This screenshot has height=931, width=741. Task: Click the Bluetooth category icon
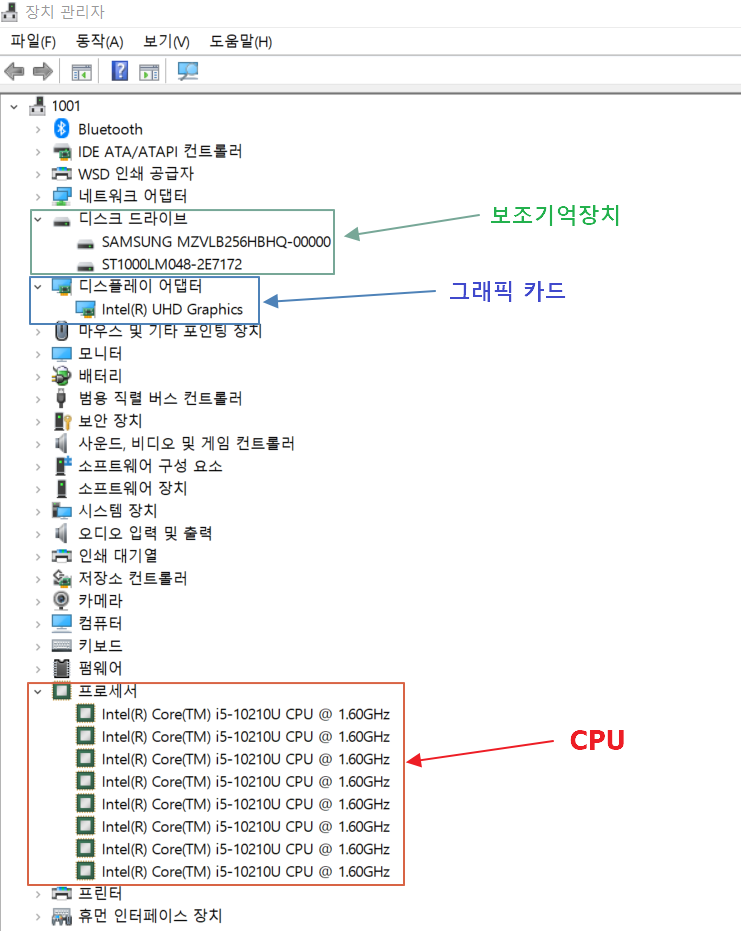tap(62, 128)
